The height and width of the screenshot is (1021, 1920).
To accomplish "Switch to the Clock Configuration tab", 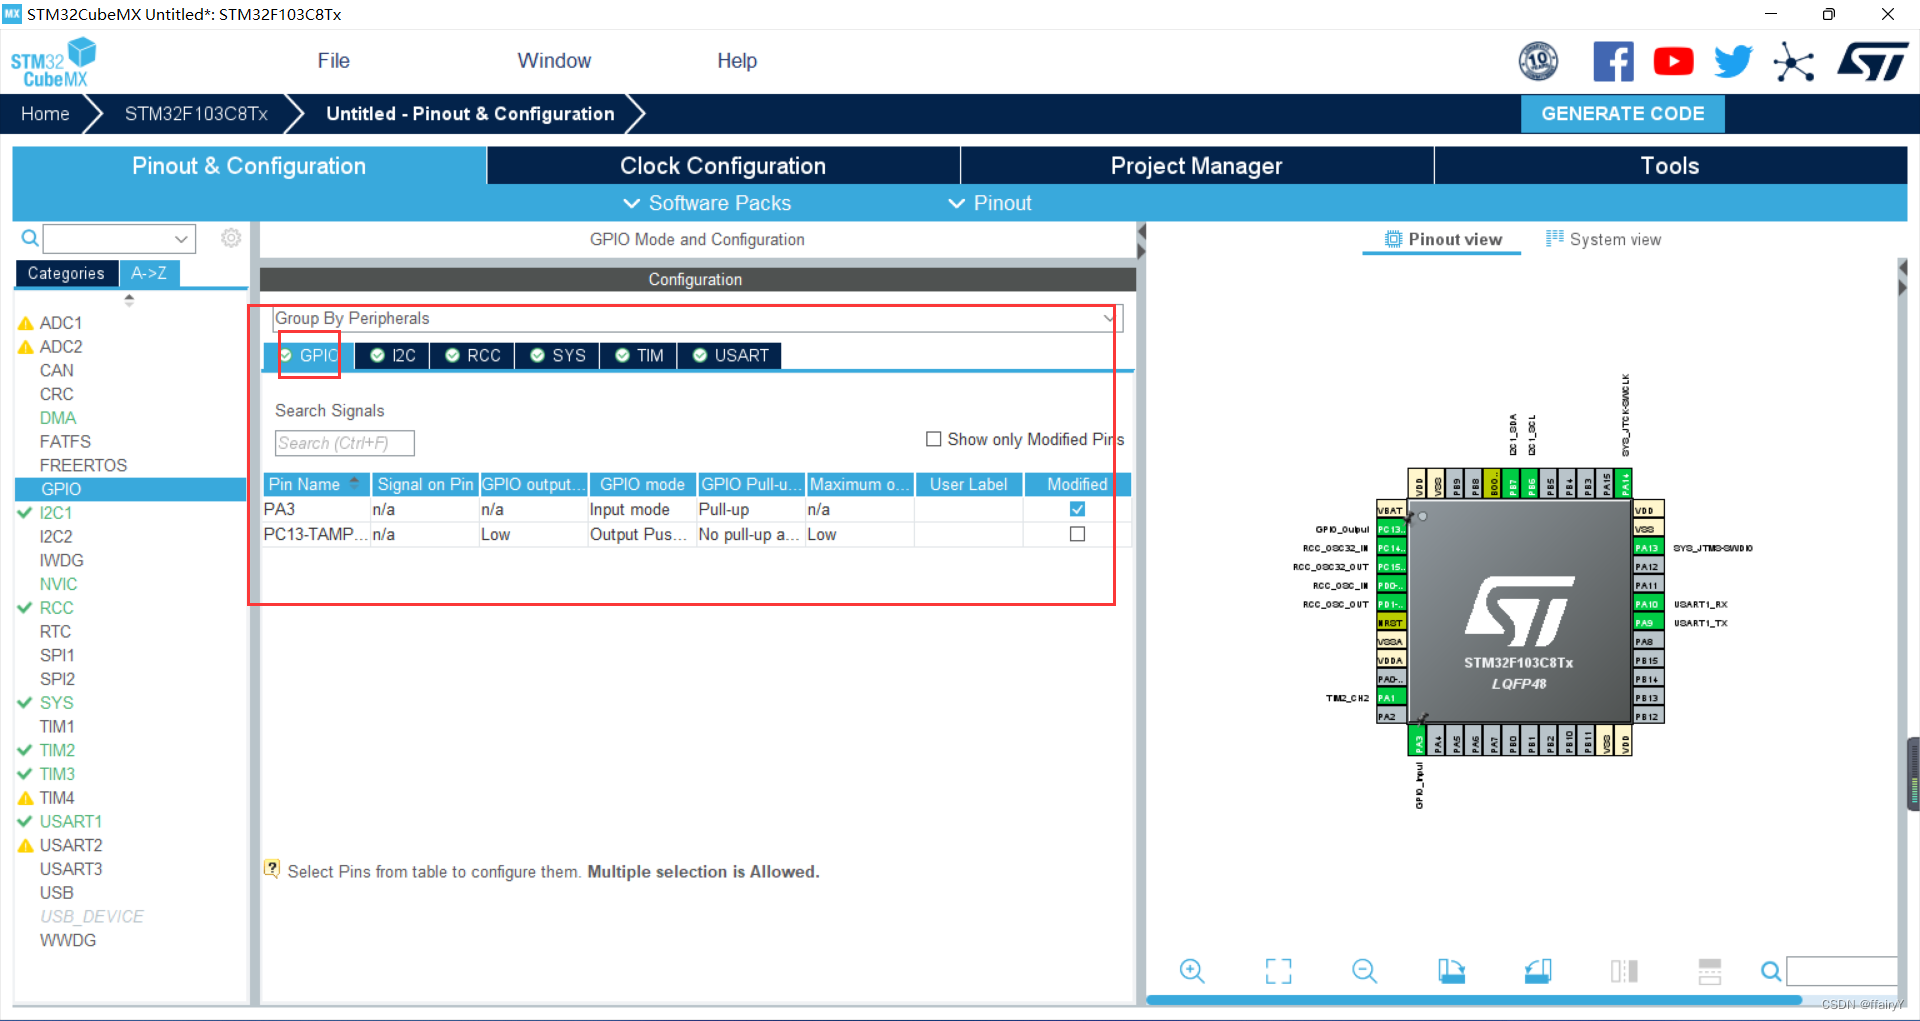I will (723, 166).
